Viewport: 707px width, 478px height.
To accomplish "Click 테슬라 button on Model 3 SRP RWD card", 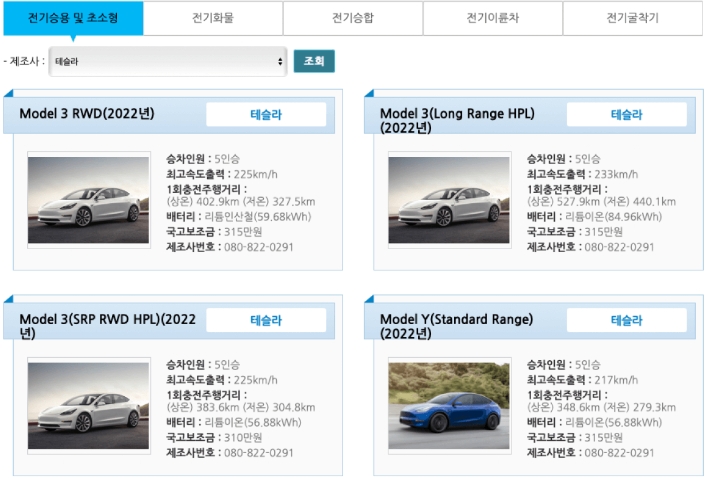I will [x=266, y=320].
